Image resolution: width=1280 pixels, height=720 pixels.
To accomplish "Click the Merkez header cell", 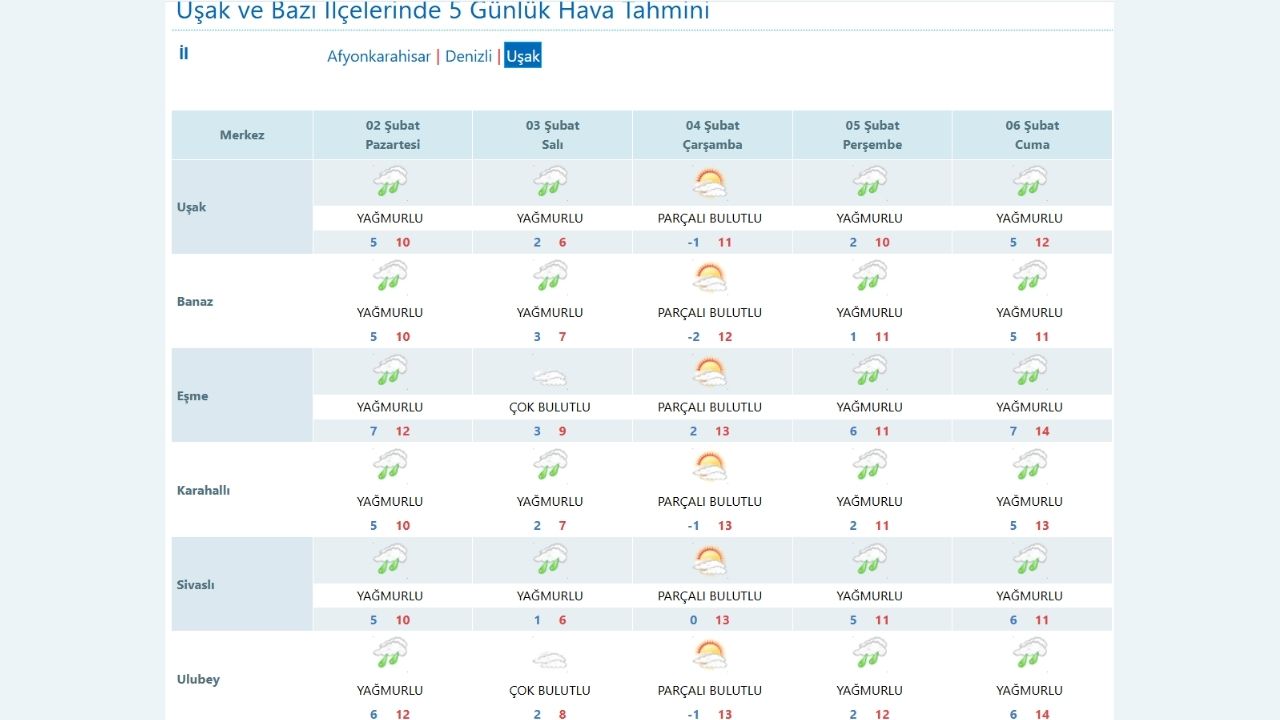I will (241, 134).
